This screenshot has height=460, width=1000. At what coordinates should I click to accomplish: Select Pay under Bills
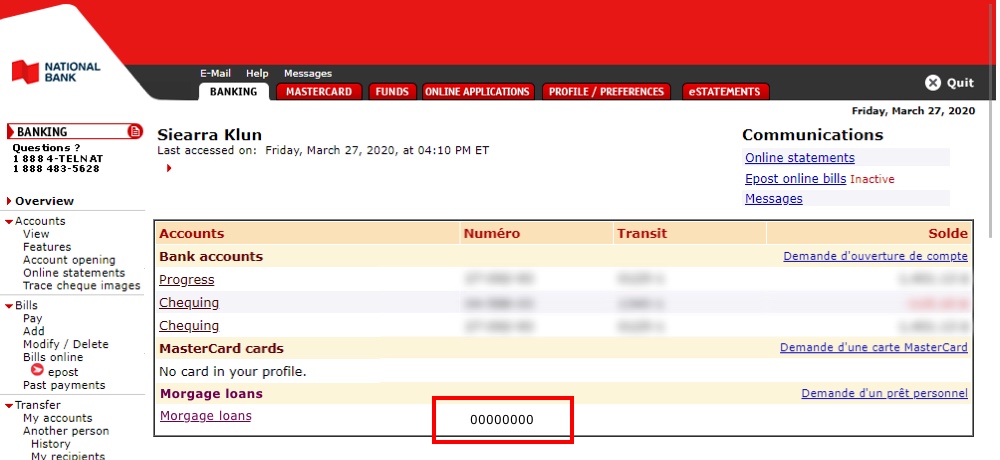tap(33, 318)
